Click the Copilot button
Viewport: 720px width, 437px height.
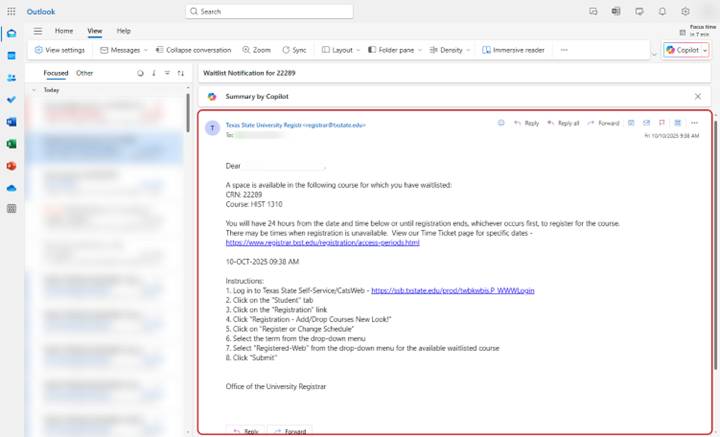click(682, 50)
